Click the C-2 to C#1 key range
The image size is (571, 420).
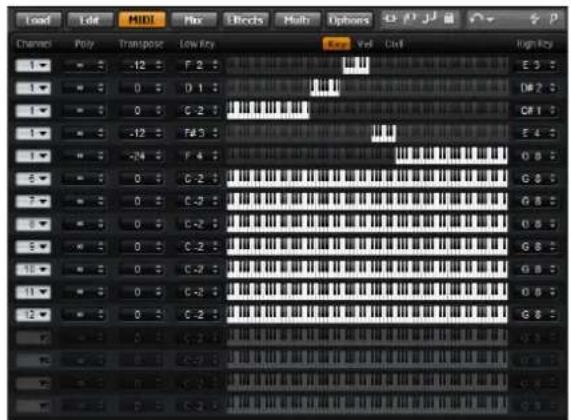(x=268, y=111)
